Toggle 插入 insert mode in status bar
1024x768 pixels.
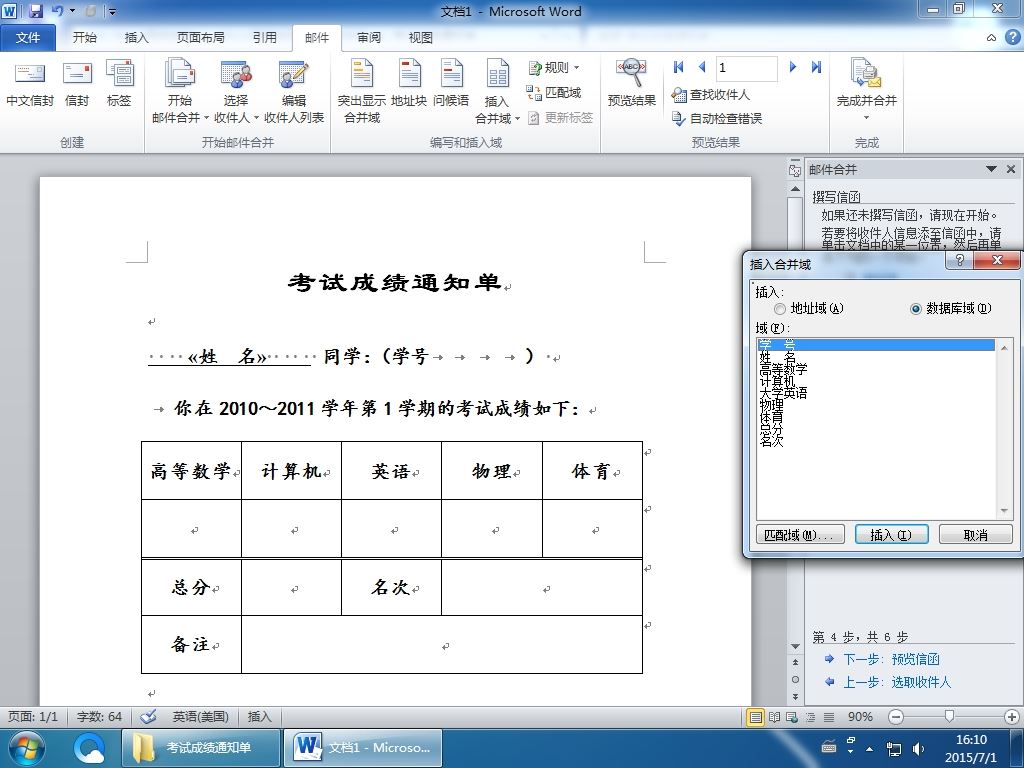tap(259, 716)
